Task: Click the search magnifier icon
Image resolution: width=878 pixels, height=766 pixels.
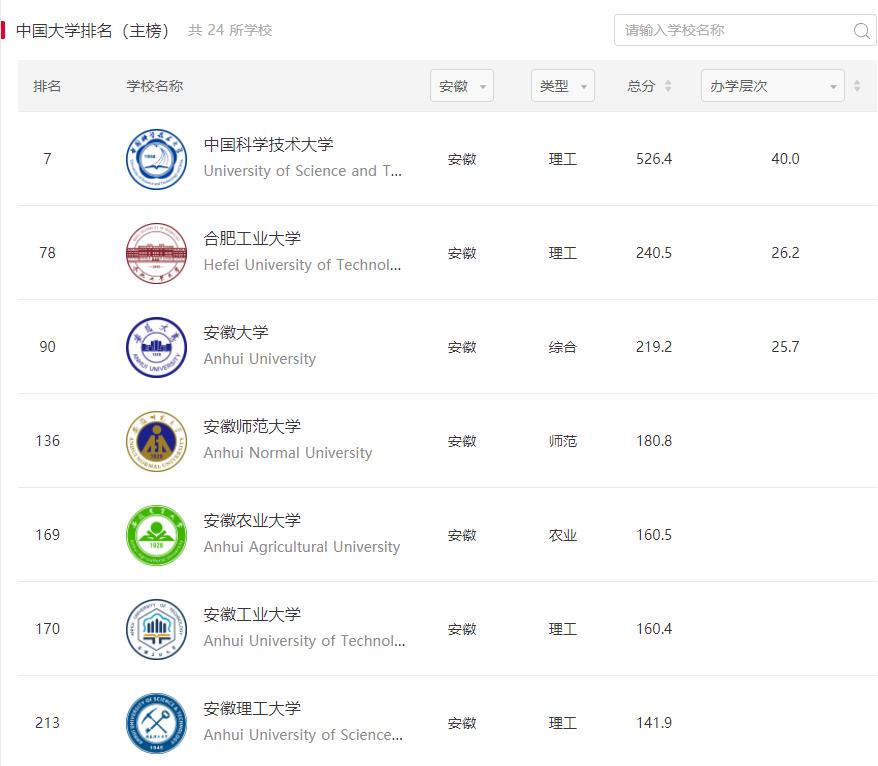Action: coord(861,31)
